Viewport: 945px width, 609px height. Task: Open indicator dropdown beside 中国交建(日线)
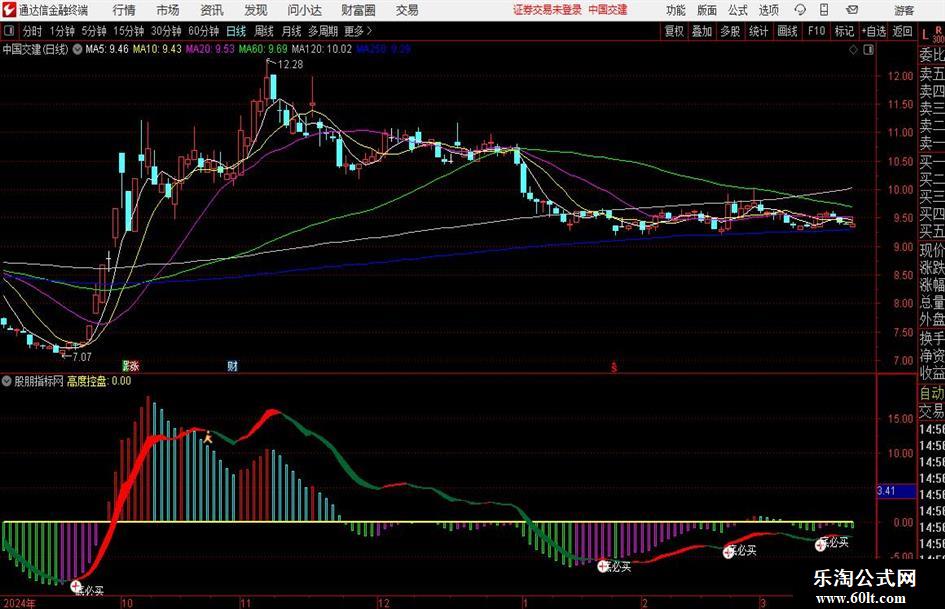tap(77, 49)
